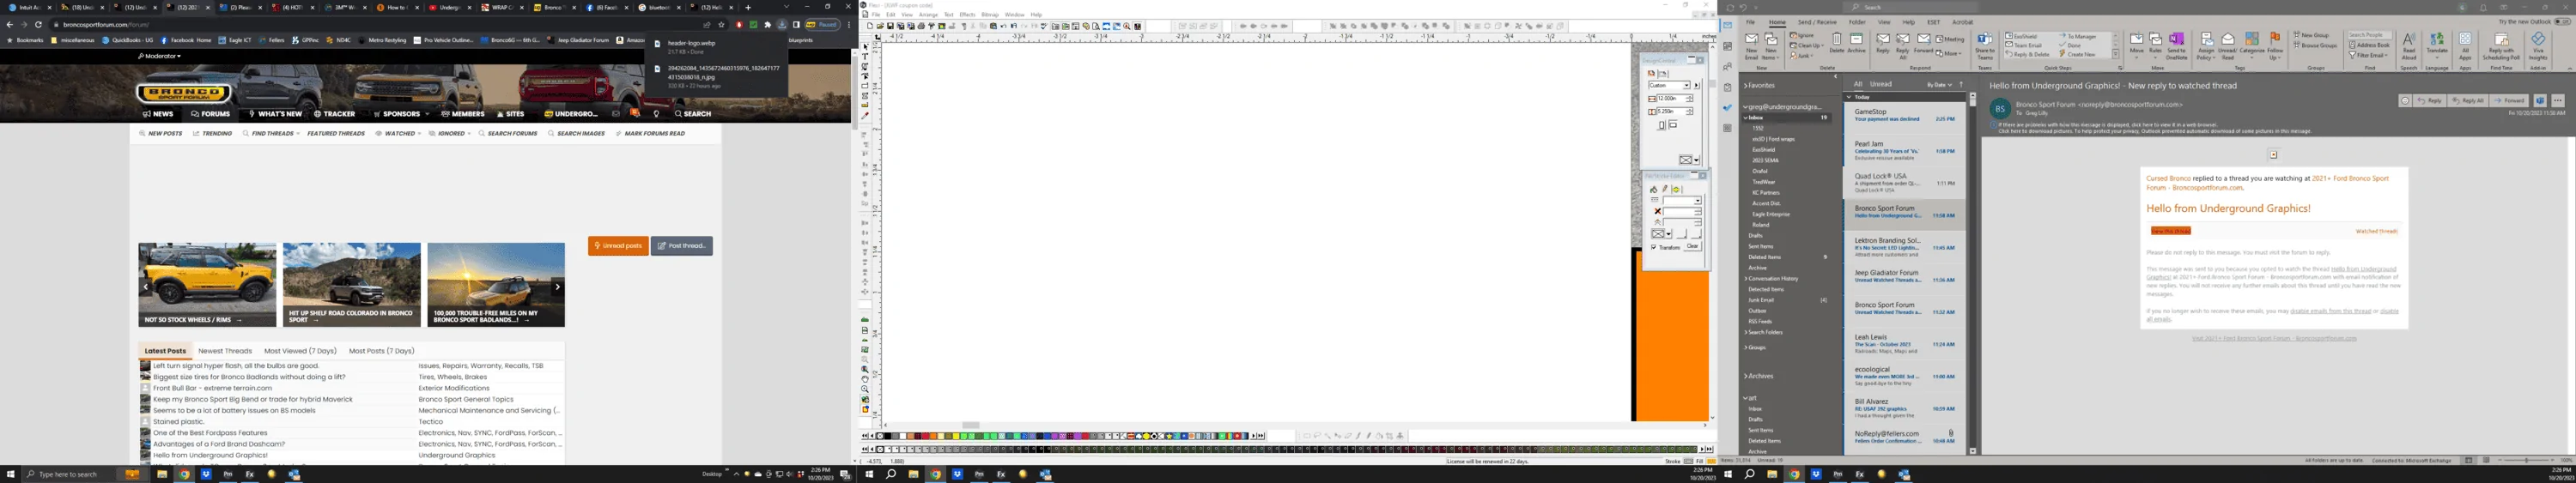Viewport: 2576px width, 483px height.
Task: Expand Search Folders in Outlook folder pane
Action: pos(1745,332)
